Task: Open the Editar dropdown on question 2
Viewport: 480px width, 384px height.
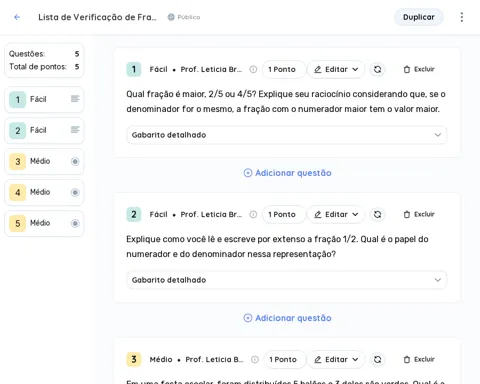Action: 336,214
